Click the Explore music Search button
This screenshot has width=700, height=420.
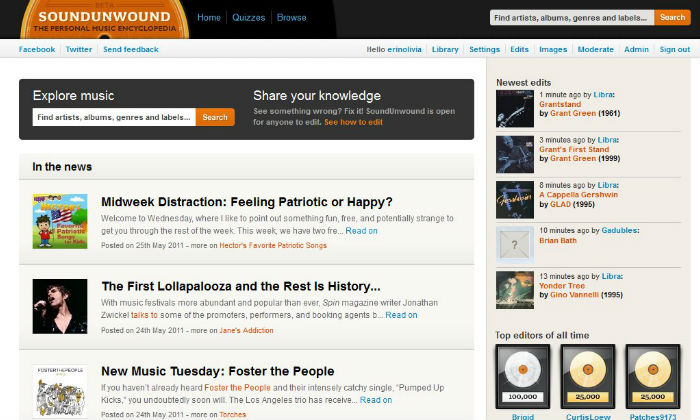coord(215,117)
